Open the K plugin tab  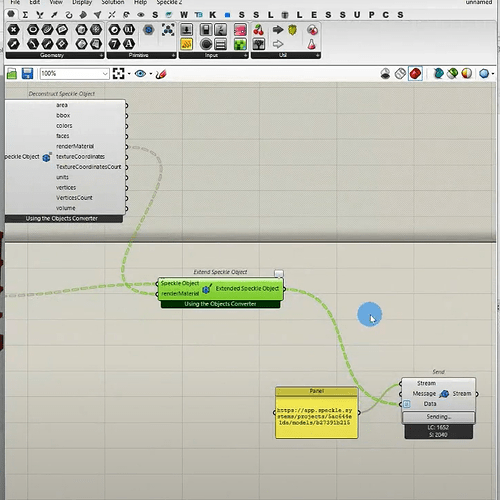213,15
